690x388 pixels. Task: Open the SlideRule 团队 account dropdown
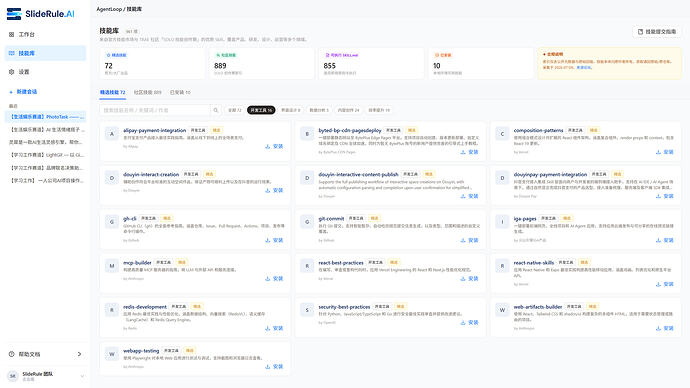(45, 376)
